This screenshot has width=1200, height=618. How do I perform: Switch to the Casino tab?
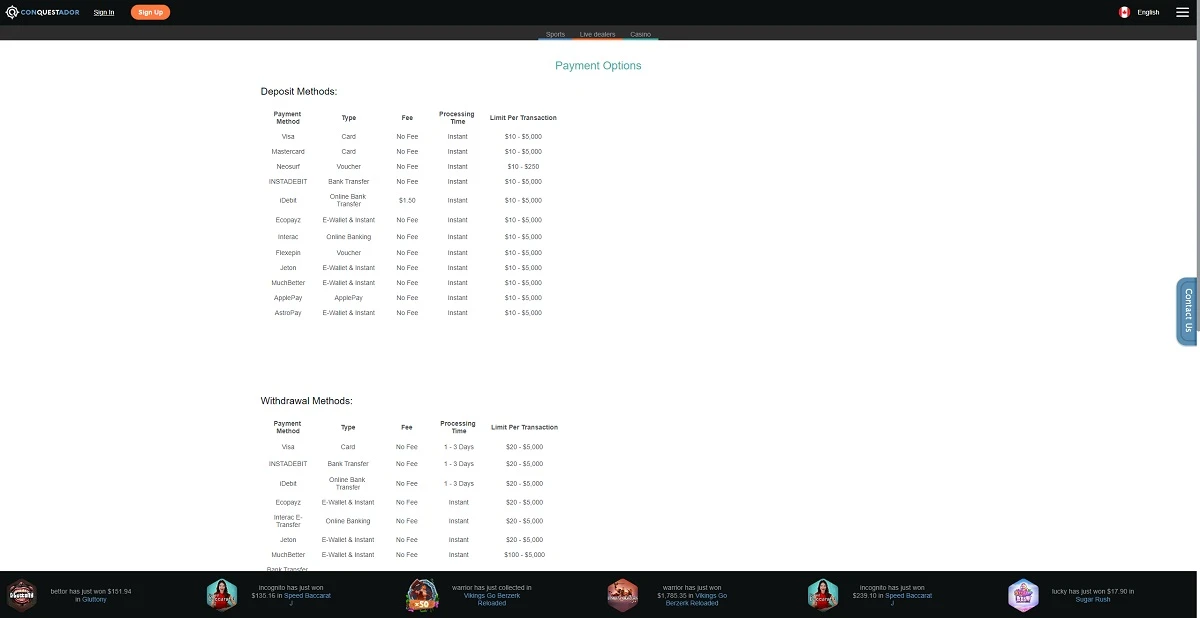640,34
